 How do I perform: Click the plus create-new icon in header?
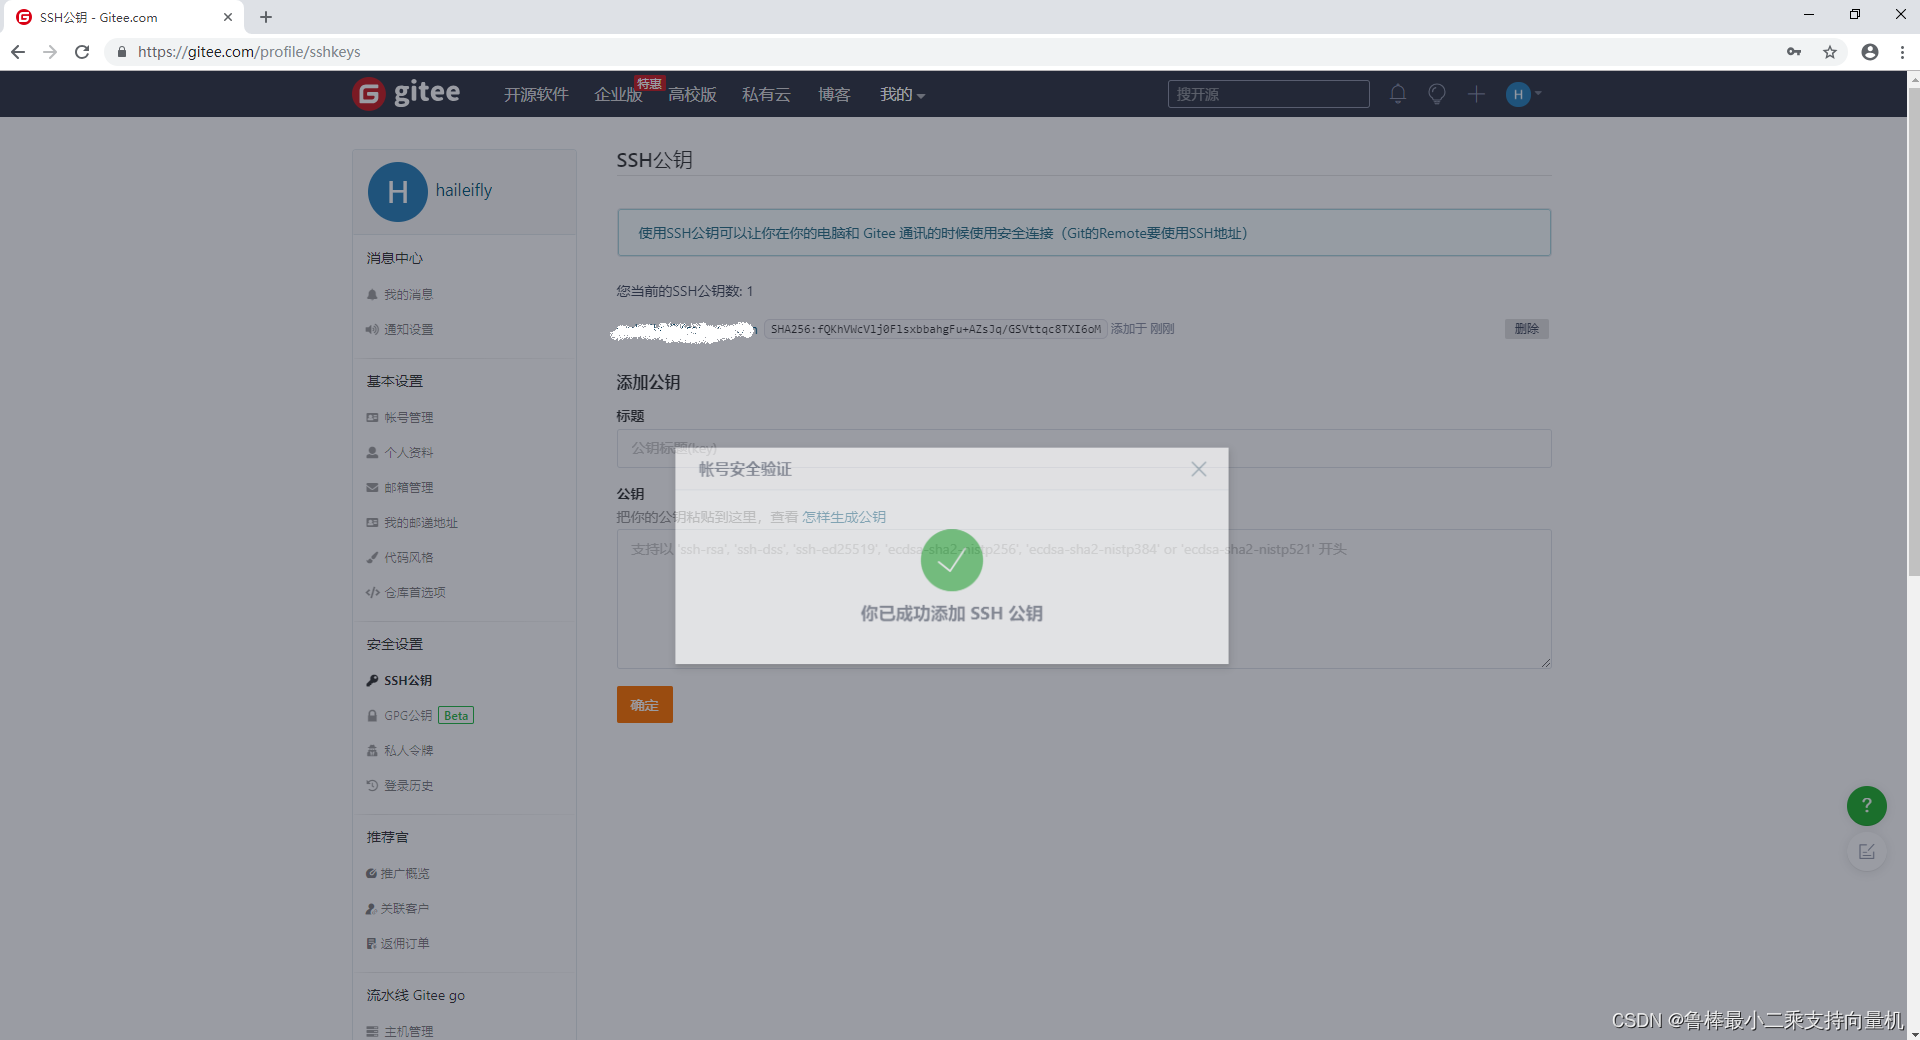click(x=1476, y=94)
